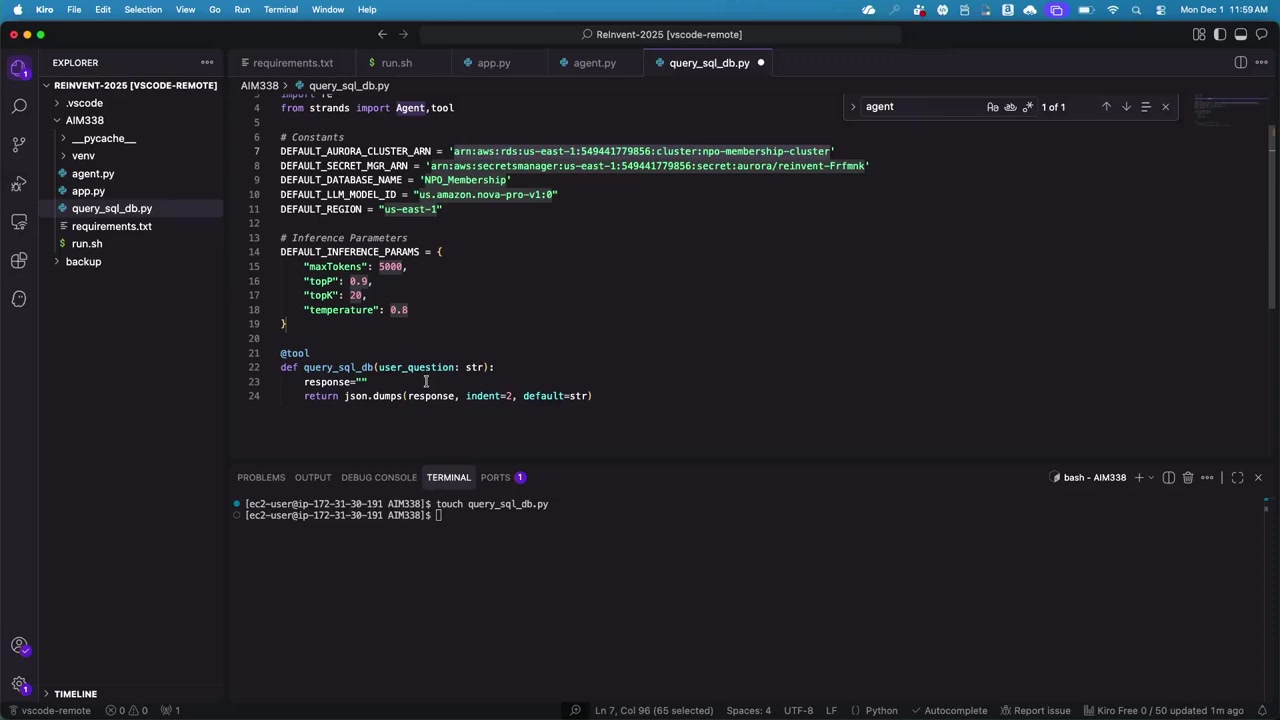The width and height of the screenshot is (1280, 720).
Task: Switch to the agent.py editor tab
Action: click(x=594, y=62)
